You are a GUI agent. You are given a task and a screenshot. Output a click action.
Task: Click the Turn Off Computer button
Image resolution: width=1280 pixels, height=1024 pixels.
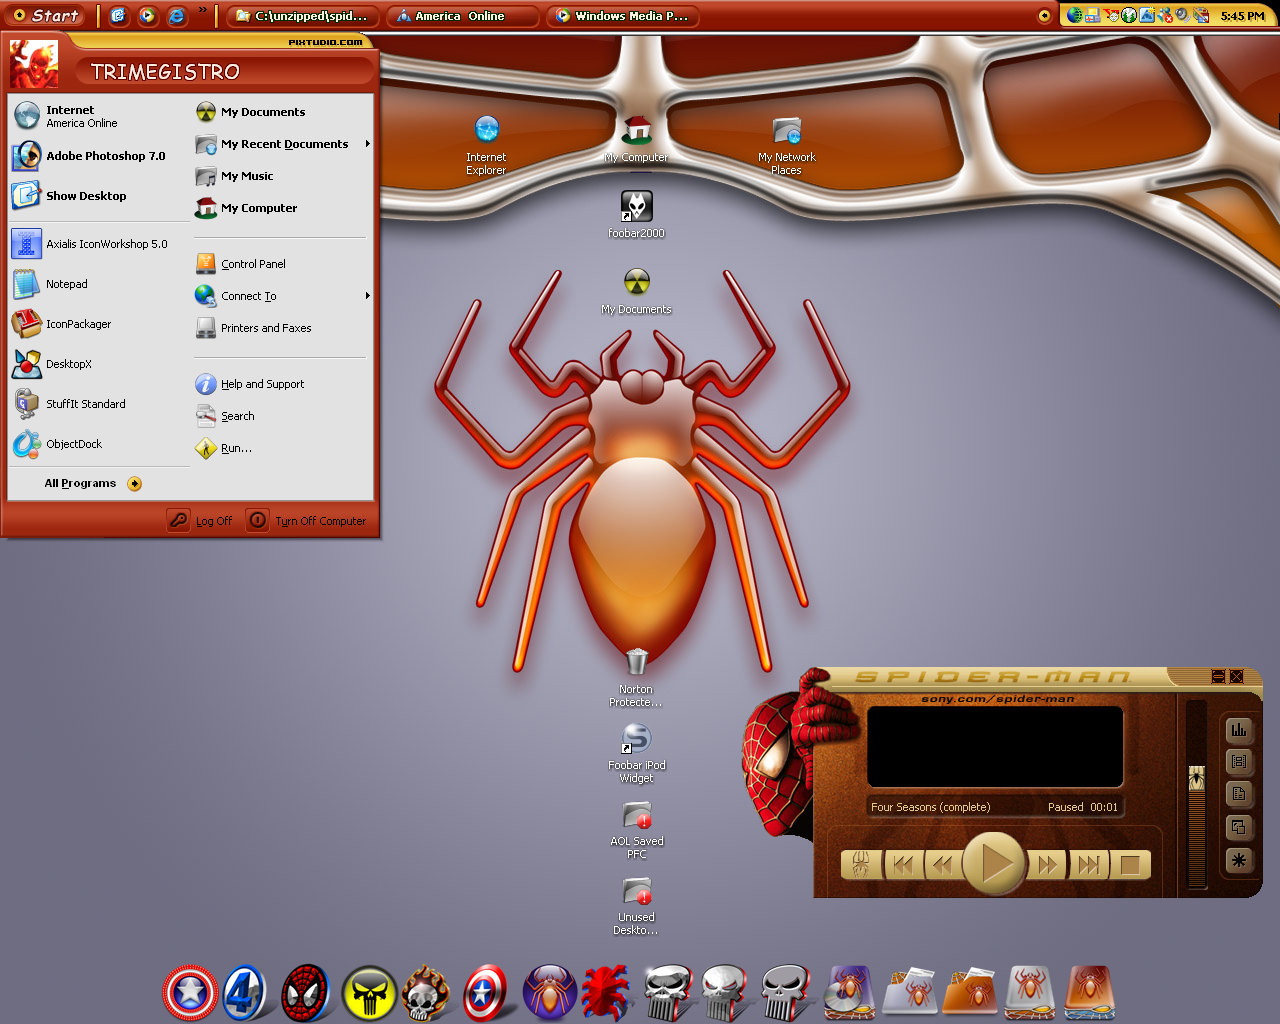click(307, 521)
